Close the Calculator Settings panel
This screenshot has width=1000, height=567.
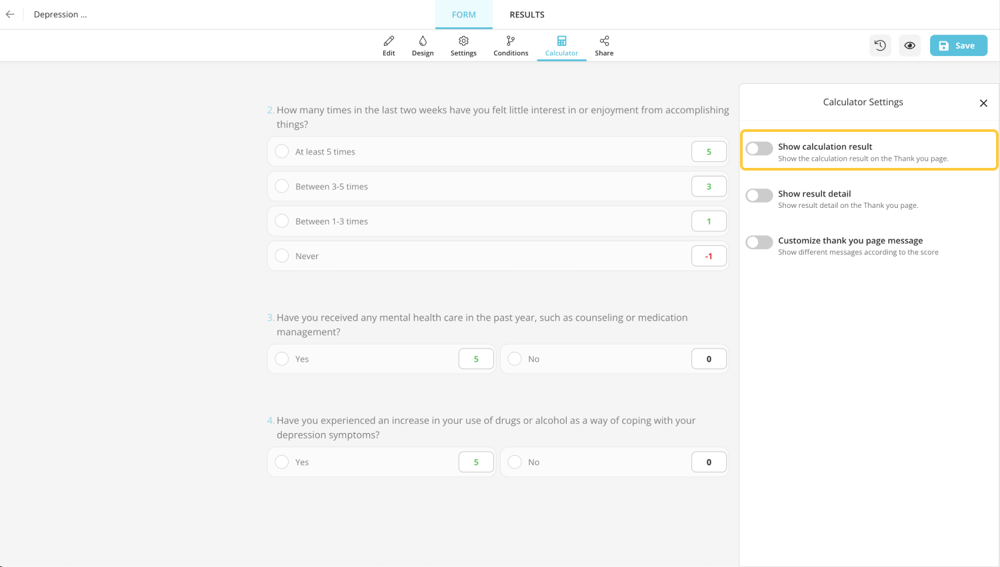point(983,103)
